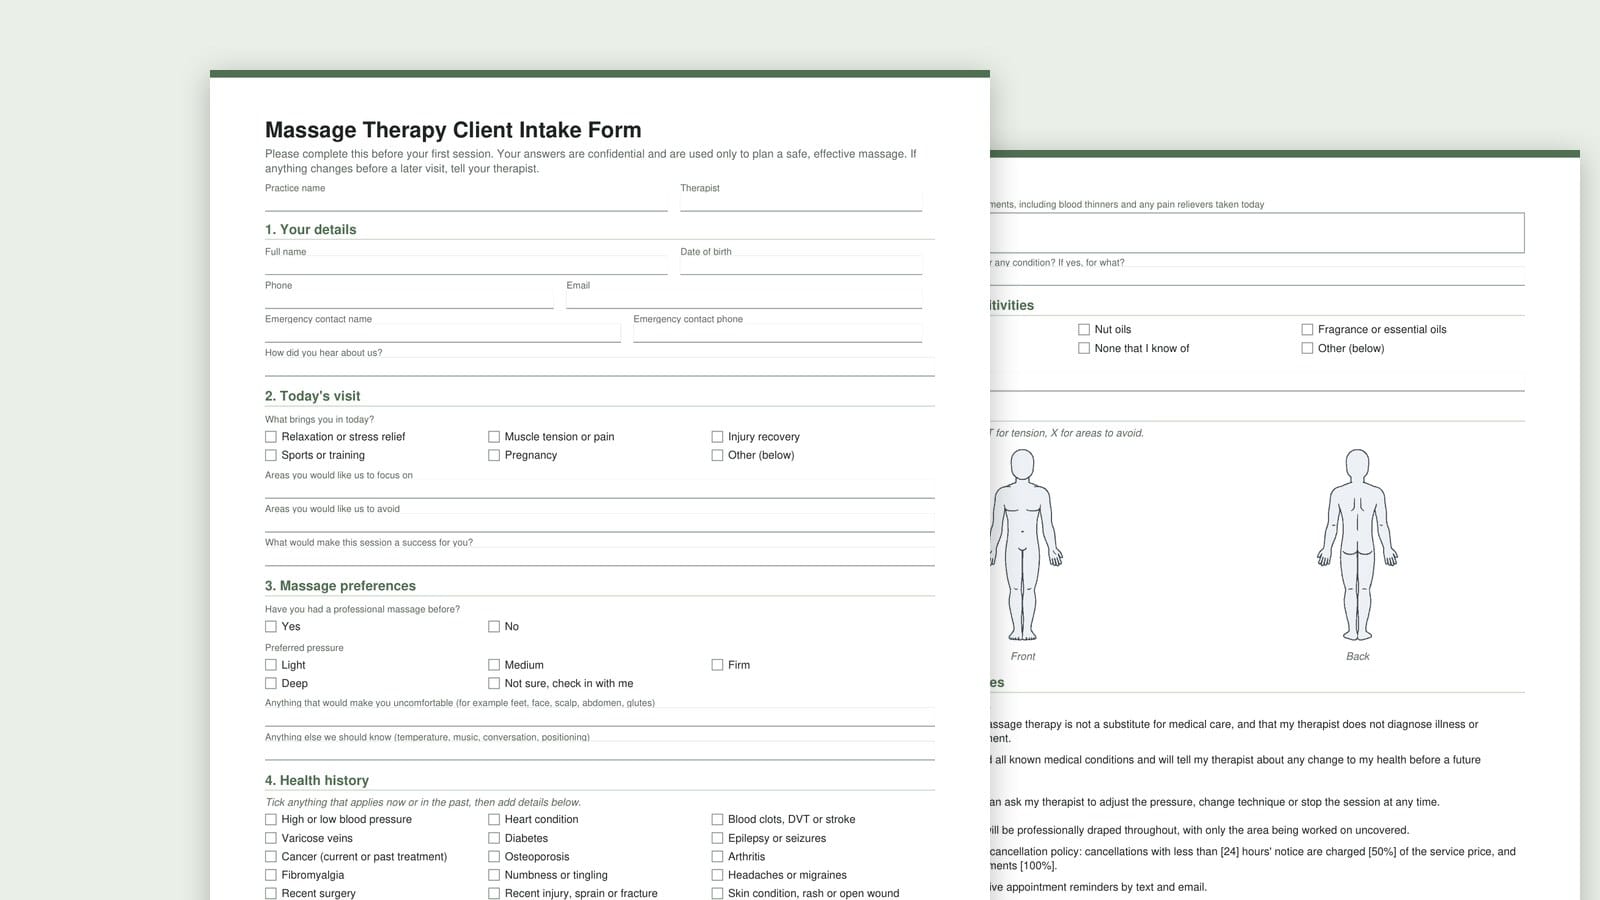This screenshot has height=900, width=1600.
Task: Tick High or low blood pressure
Action: [271, 819]
